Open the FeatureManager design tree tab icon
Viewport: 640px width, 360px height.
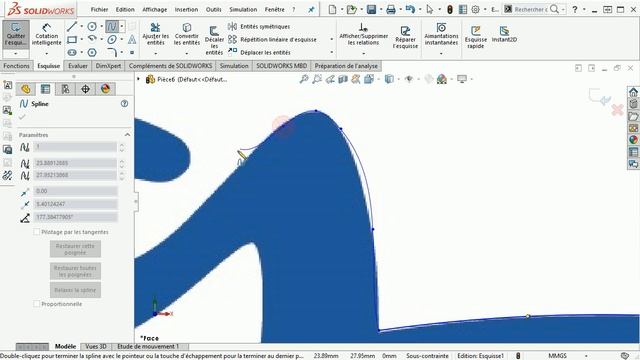(25, 89)
